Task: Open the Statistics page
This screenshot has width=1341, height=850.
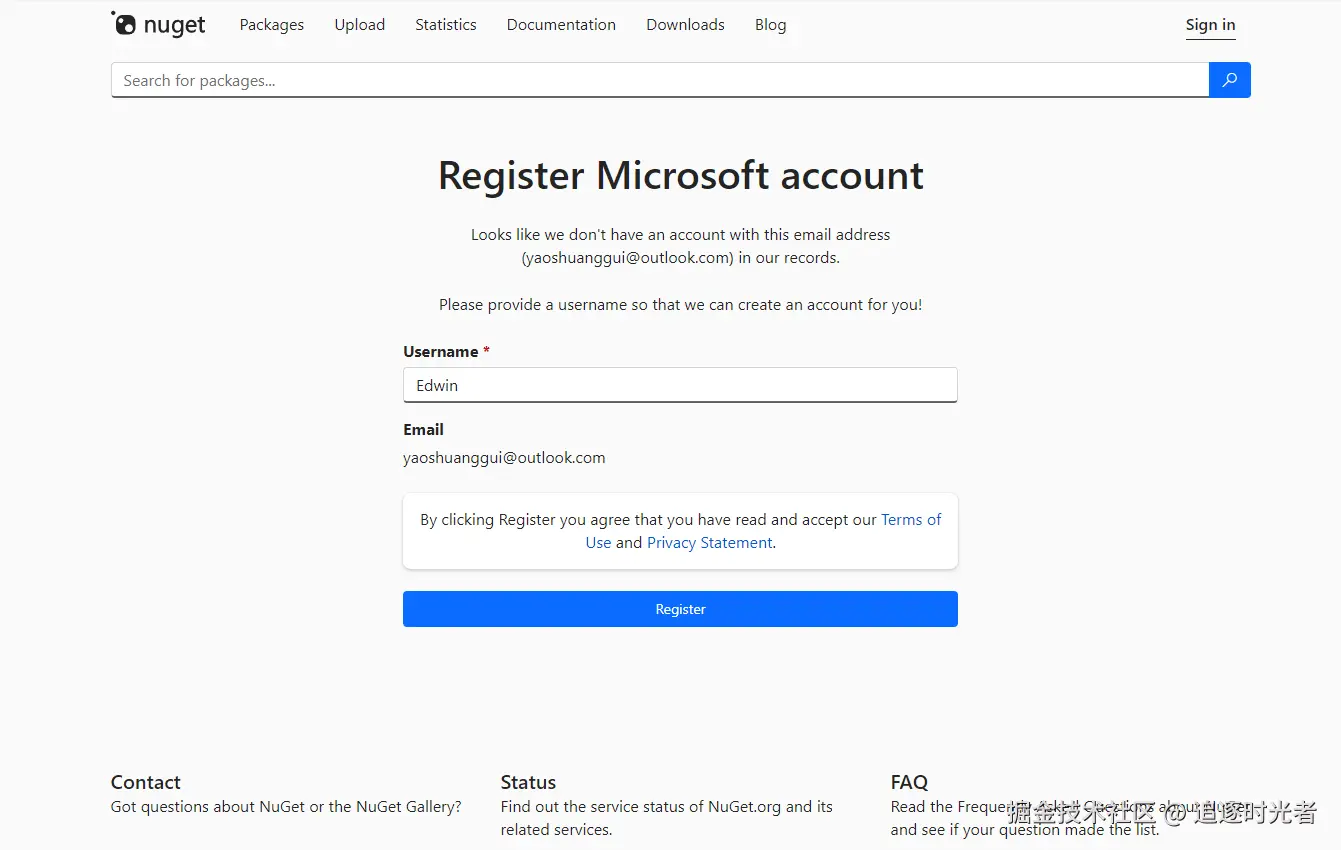Action: [x=446, y=25]
